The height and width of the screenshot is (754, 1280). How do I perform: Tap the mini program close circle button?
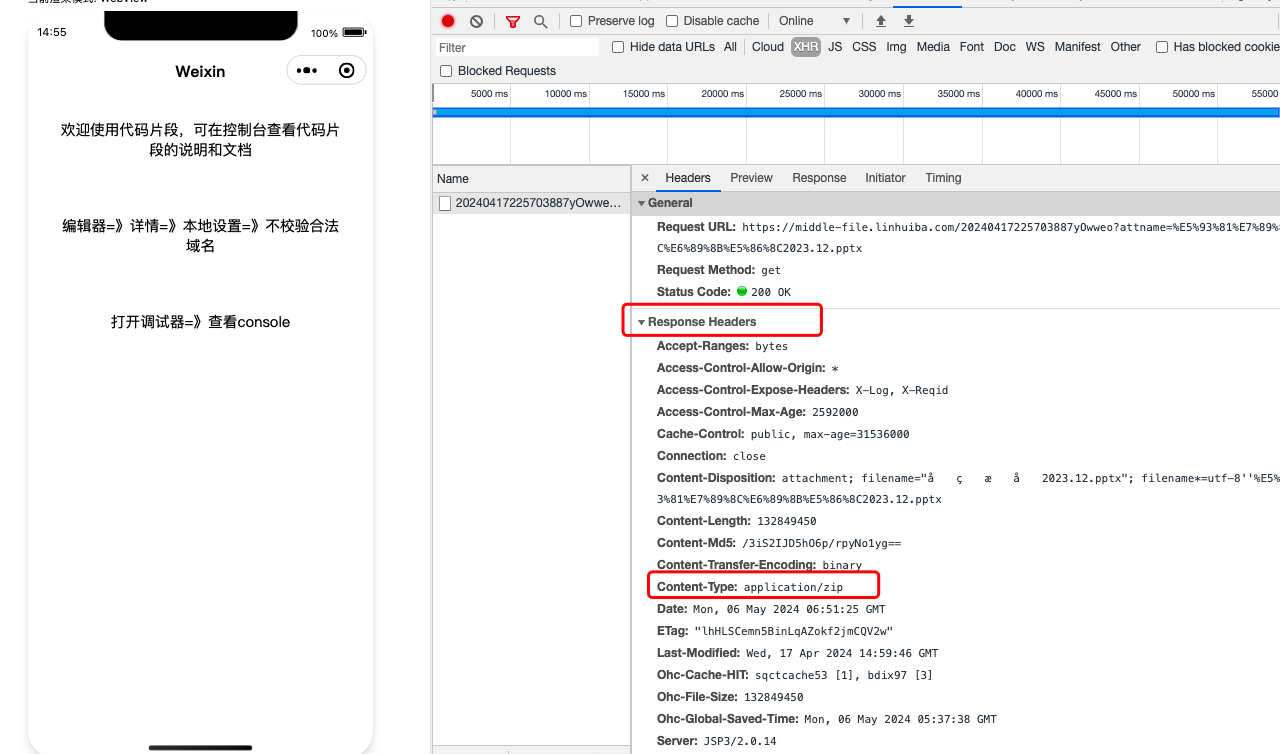(x=347, y=70)
